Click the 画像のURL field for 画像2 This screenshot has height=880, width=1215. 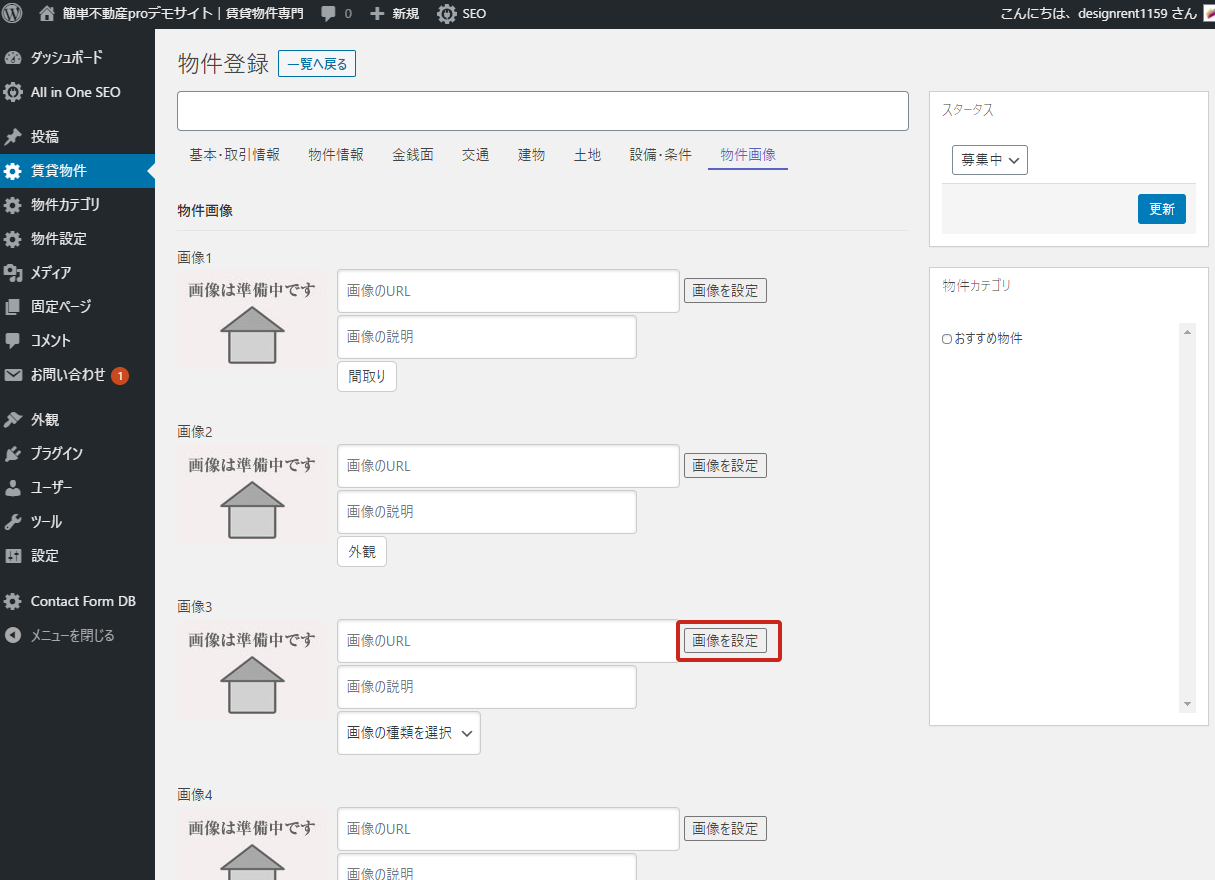508,466
